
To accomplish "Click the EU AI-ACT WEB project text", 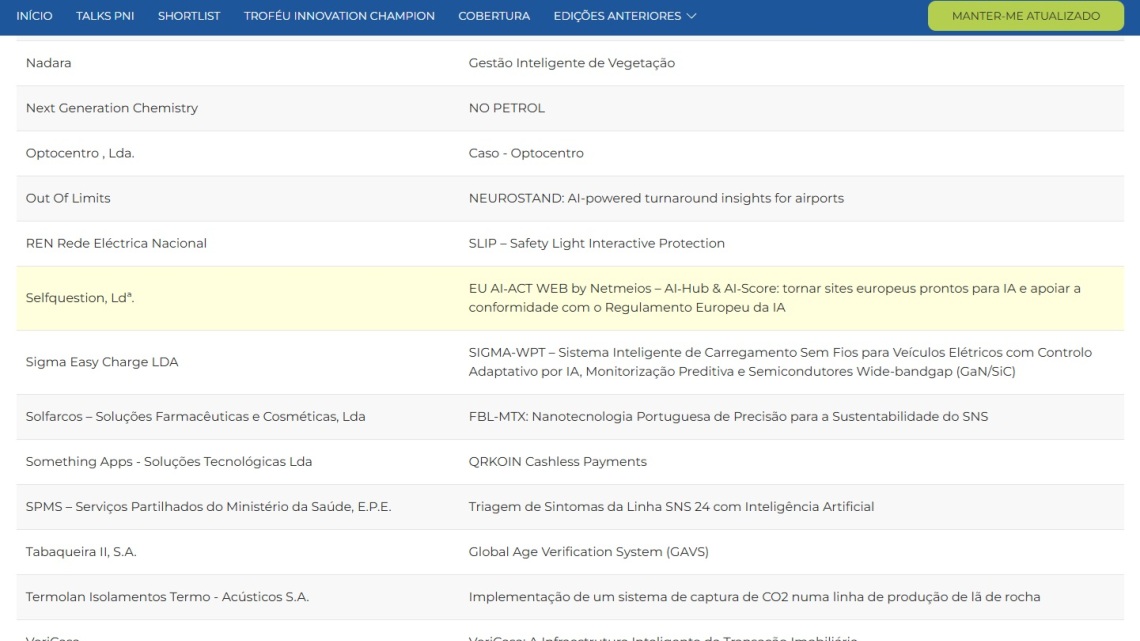I will point(774,298).
